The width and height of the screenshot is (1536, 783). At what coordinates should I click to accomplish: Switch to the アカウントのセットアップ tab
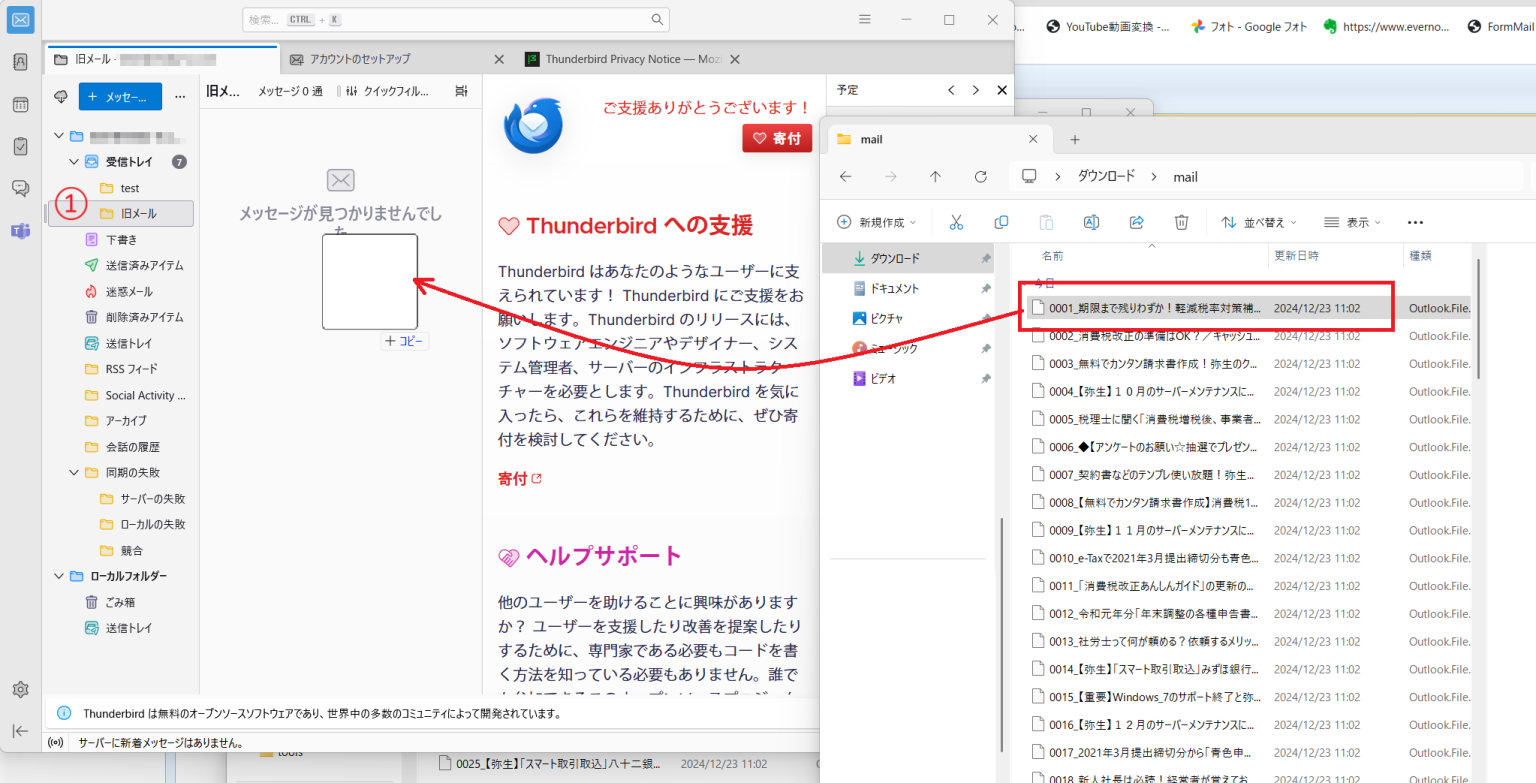pyautogui.click(x=395, y=59)
